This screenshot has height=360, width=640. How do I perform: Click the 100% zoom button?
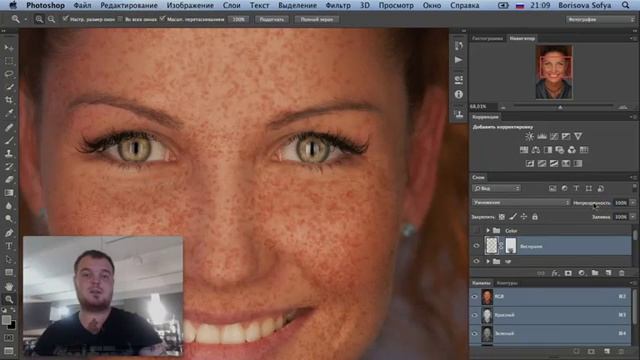239,19
